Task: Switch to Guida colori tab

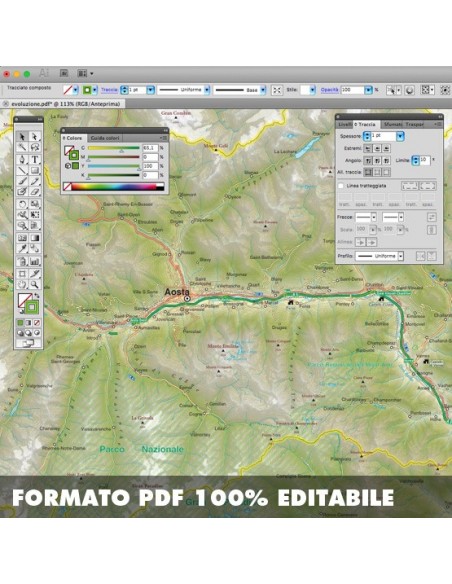Action: point(105,138)
